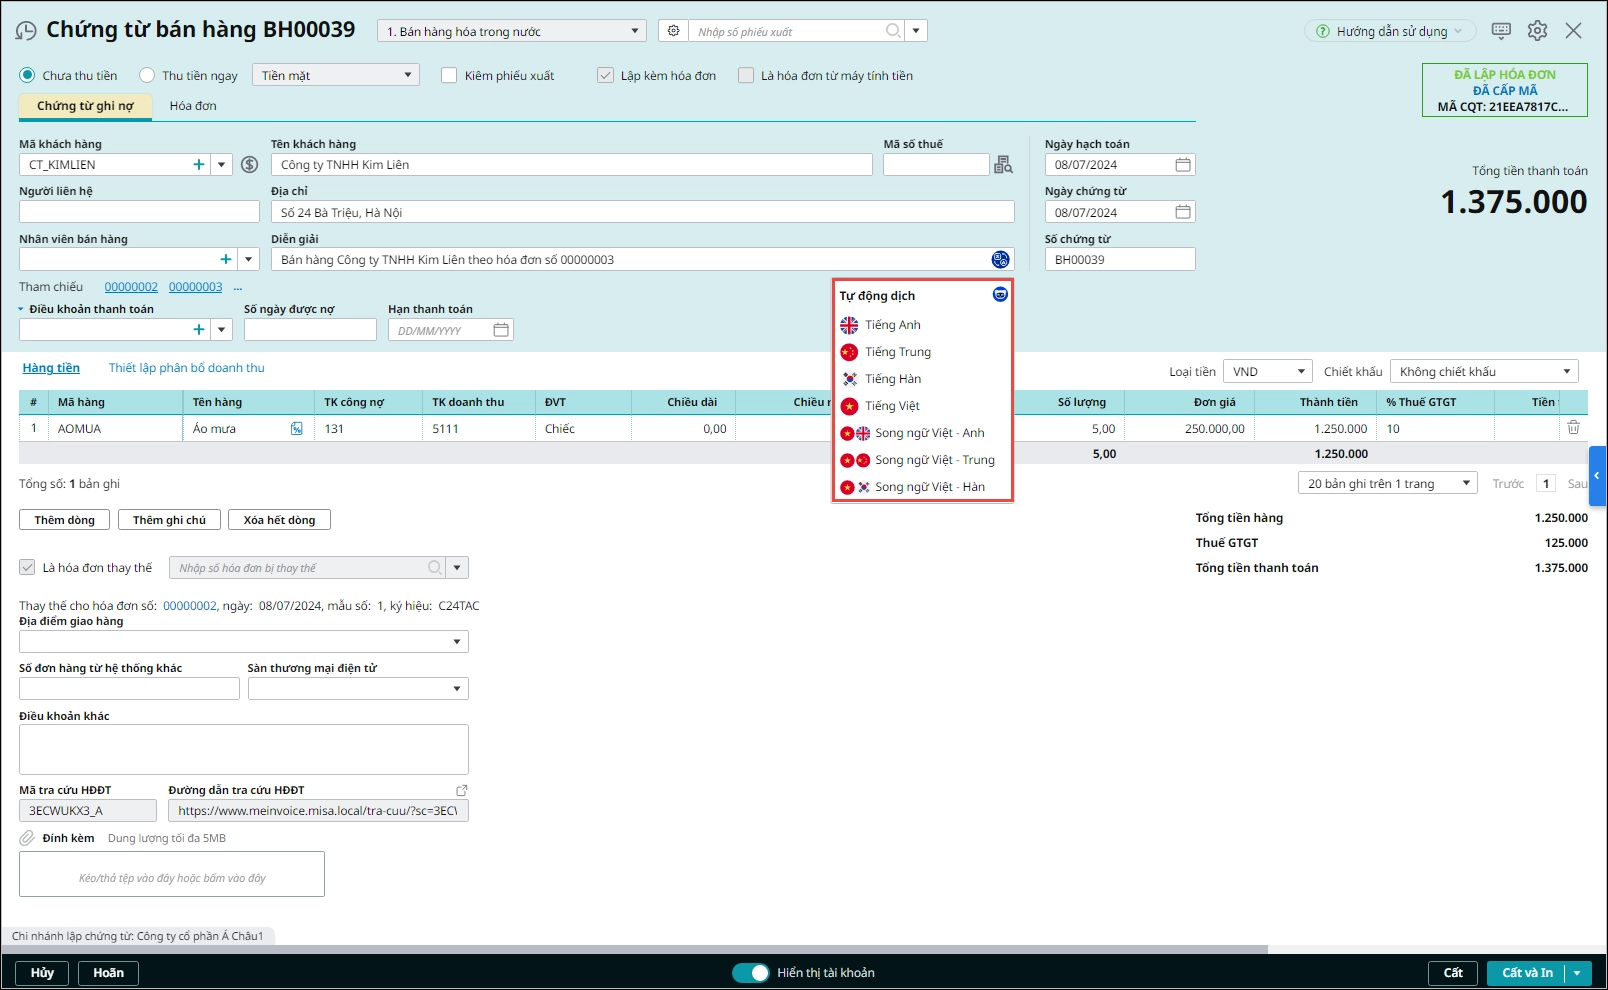This screenshot has height=990, width=1608.
Task: Select the Thu tiền ngay radio option
Action: coord(148,75)
